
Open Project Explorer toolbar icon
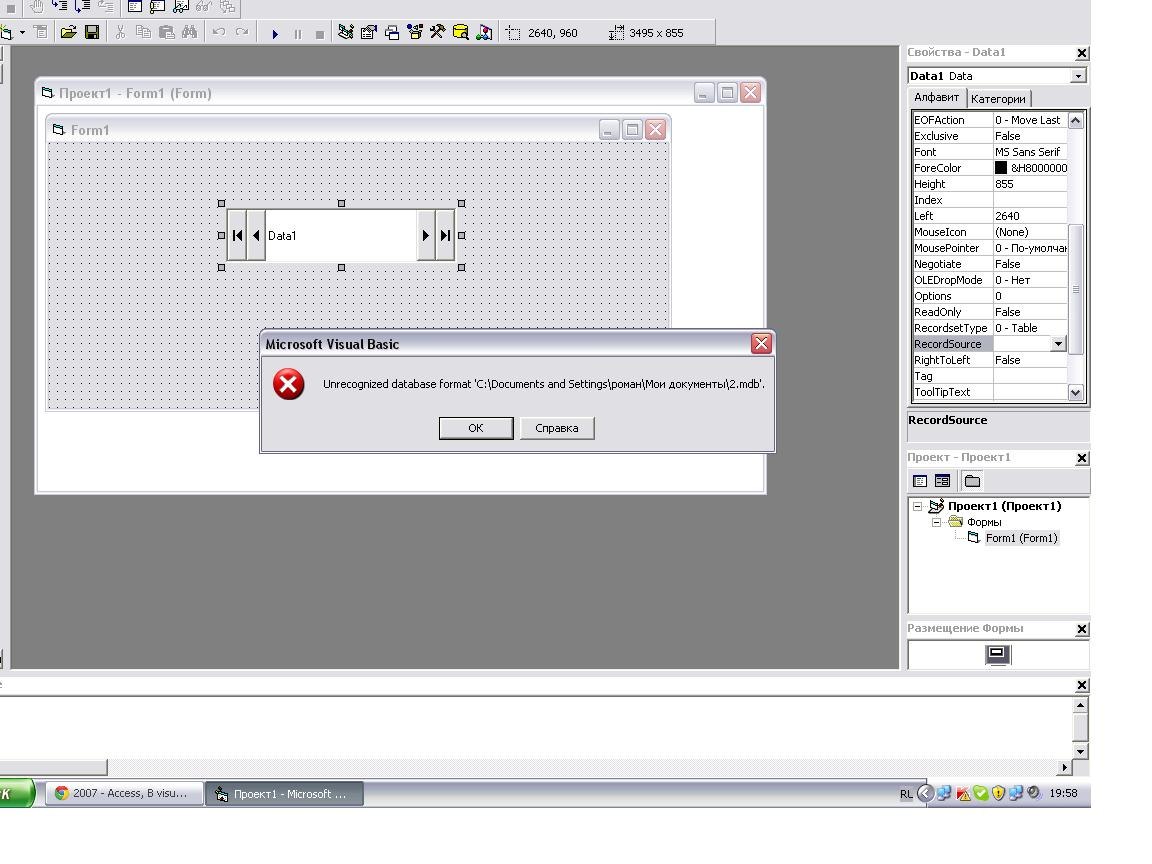pyautogui.click(x=346, y=32)
